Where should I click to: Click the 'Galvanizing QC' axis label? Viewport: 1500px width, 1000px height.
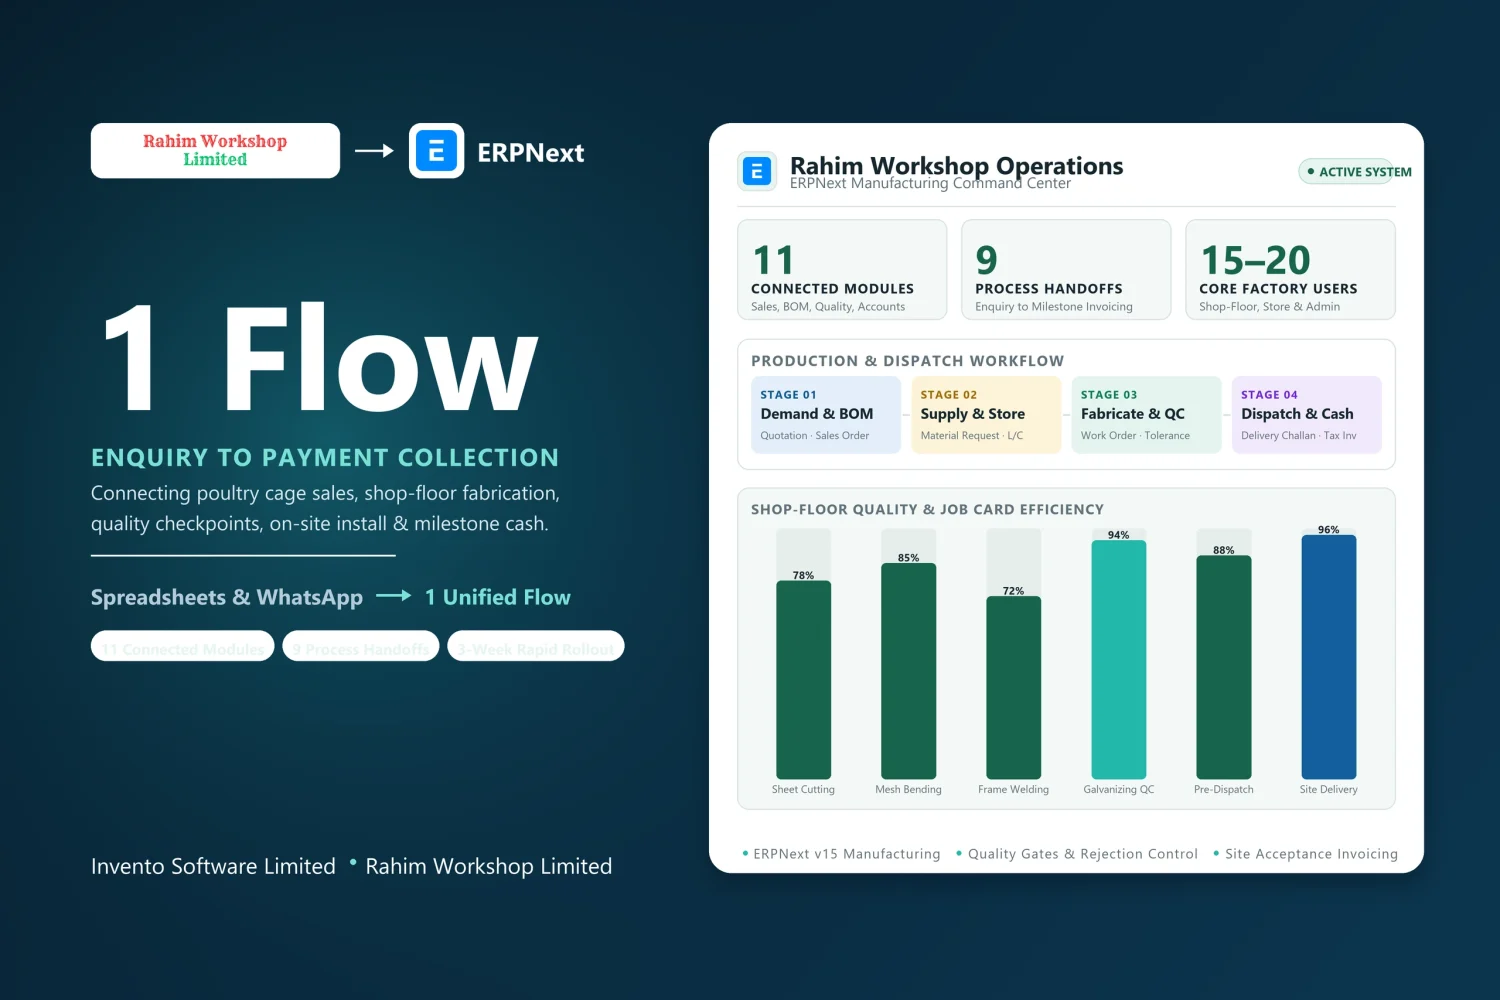tap(1118, 790)
